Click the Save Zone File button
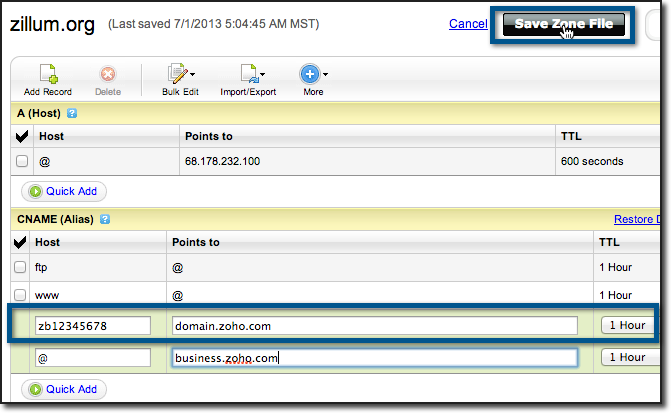The height and width of the screenshot is (414, 672). tap(564, 24)
